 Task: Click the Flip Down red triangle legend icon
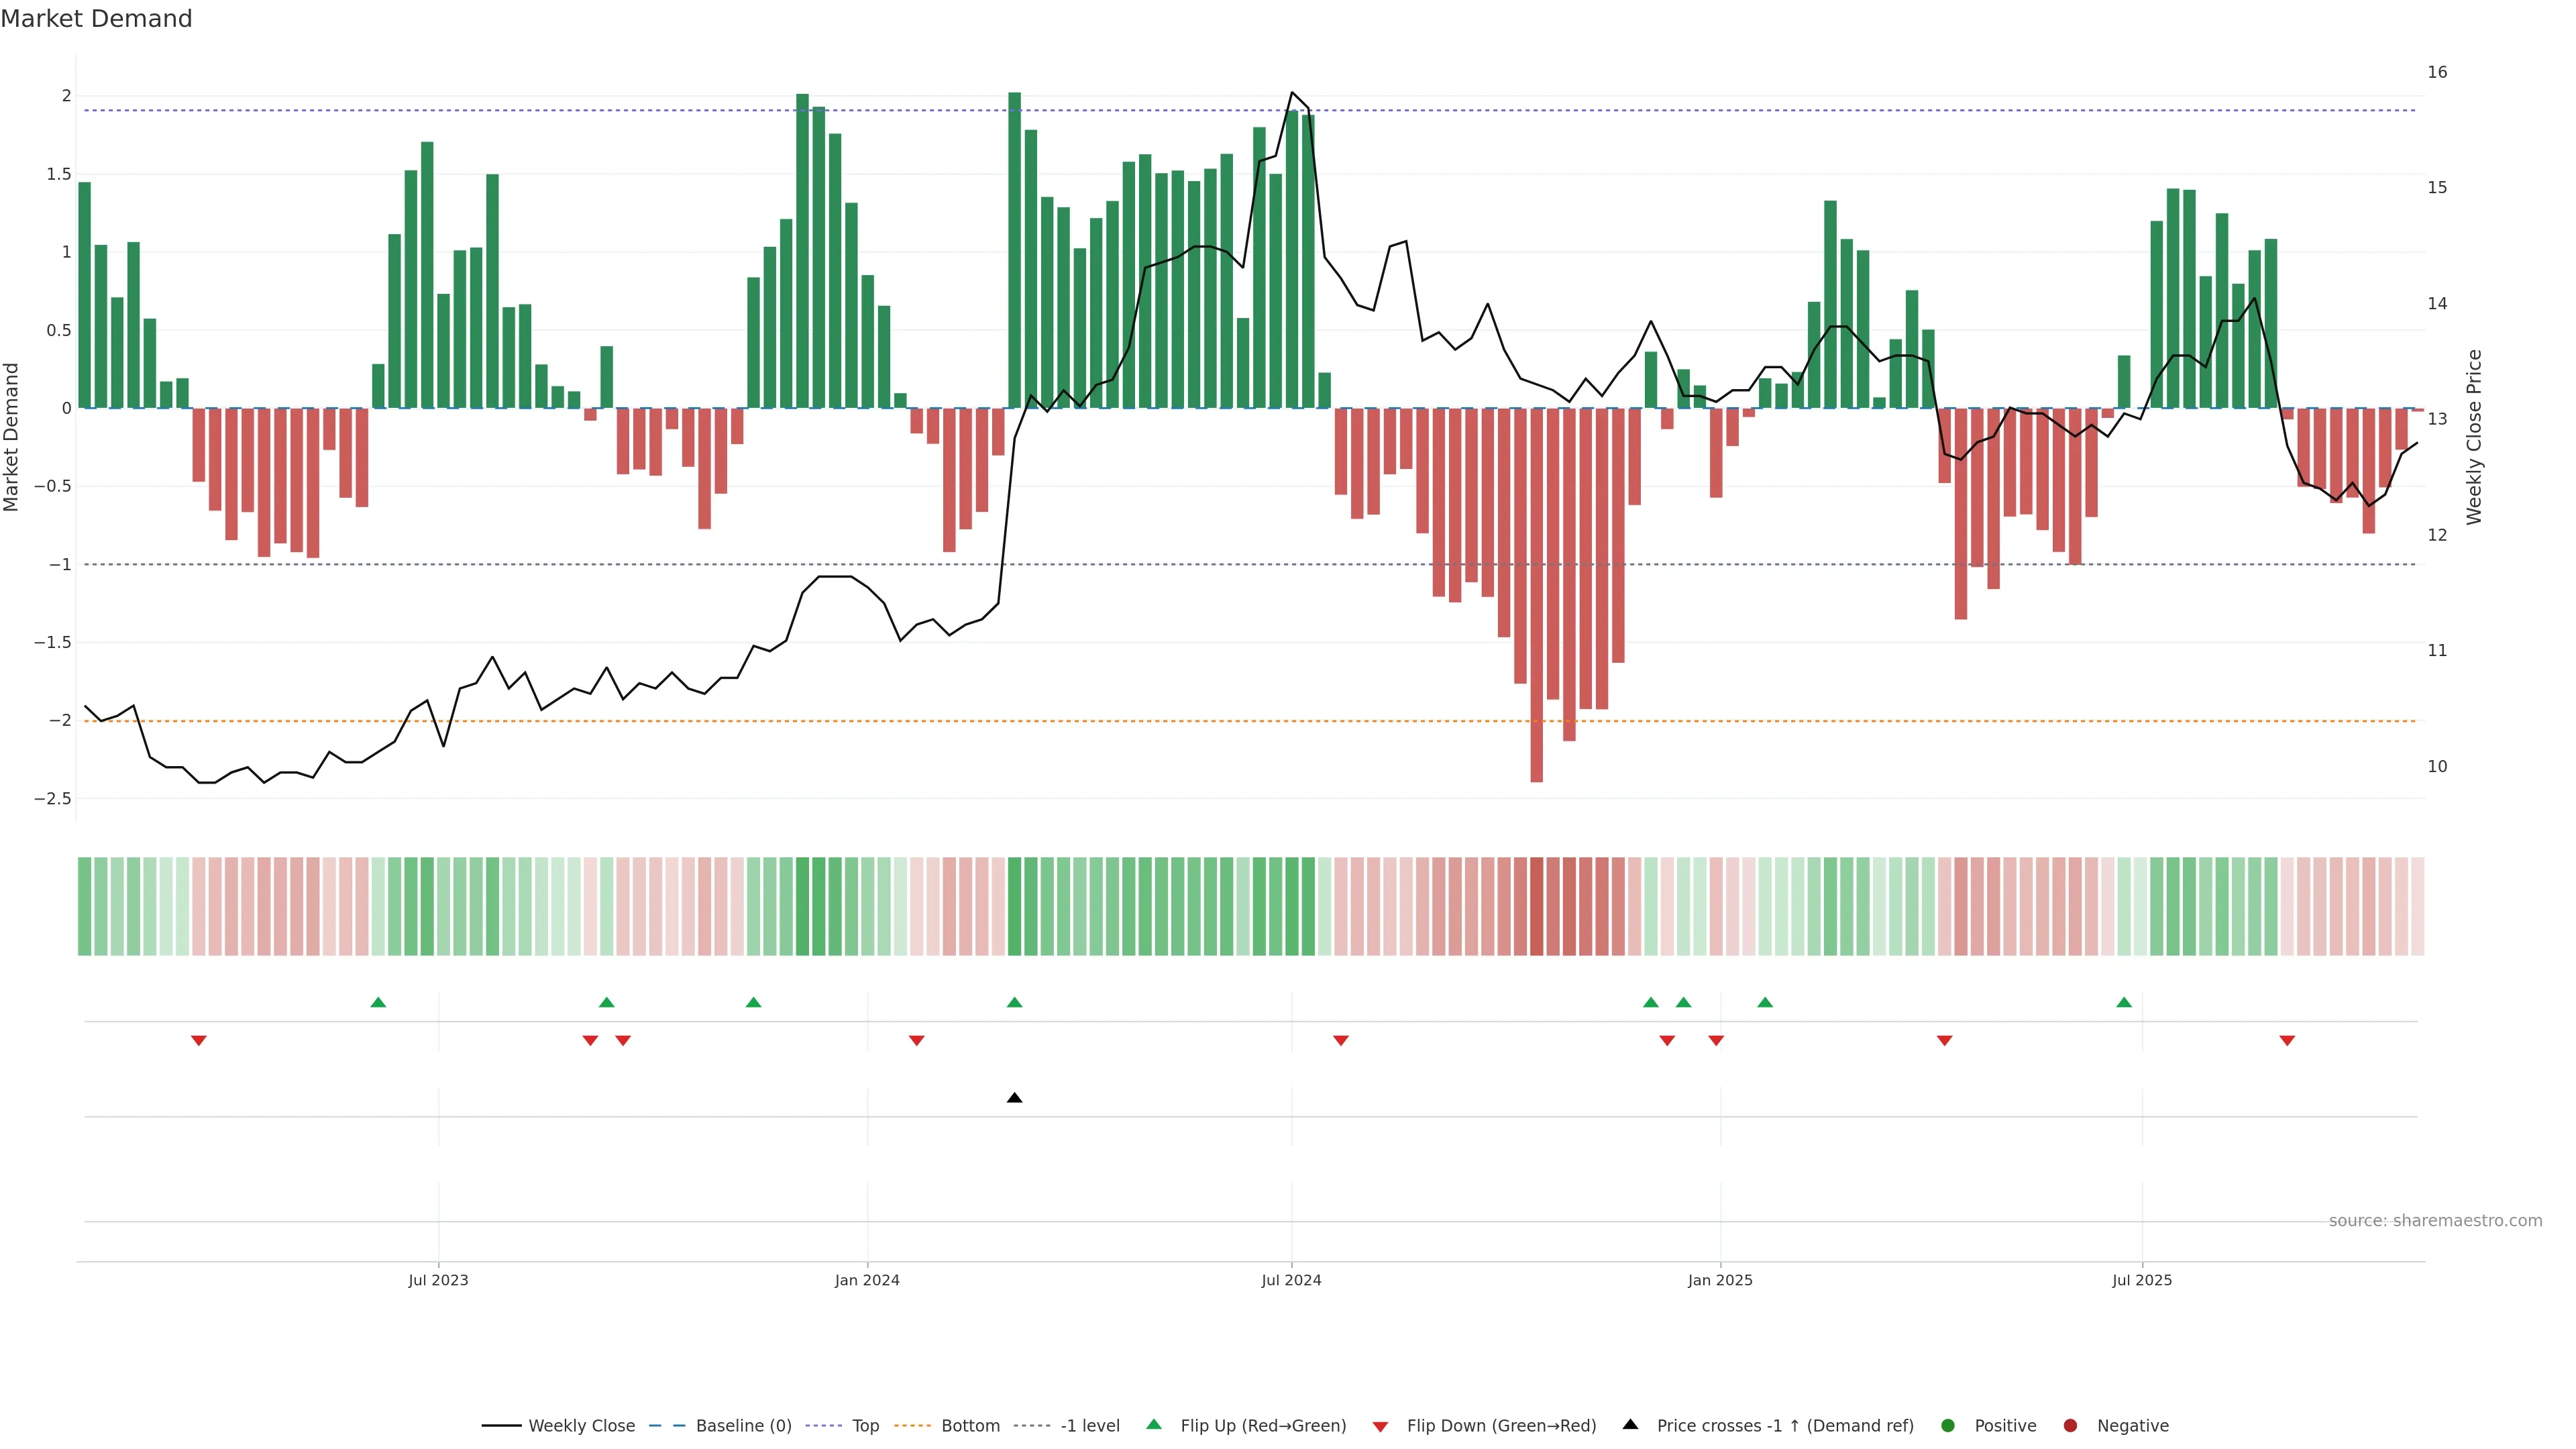[x=1380, y=1427]
